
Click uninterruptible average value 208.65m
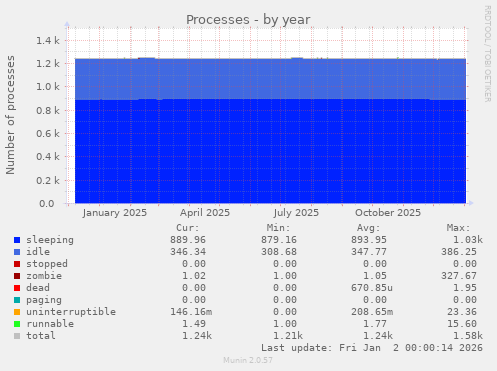point(372,312)
